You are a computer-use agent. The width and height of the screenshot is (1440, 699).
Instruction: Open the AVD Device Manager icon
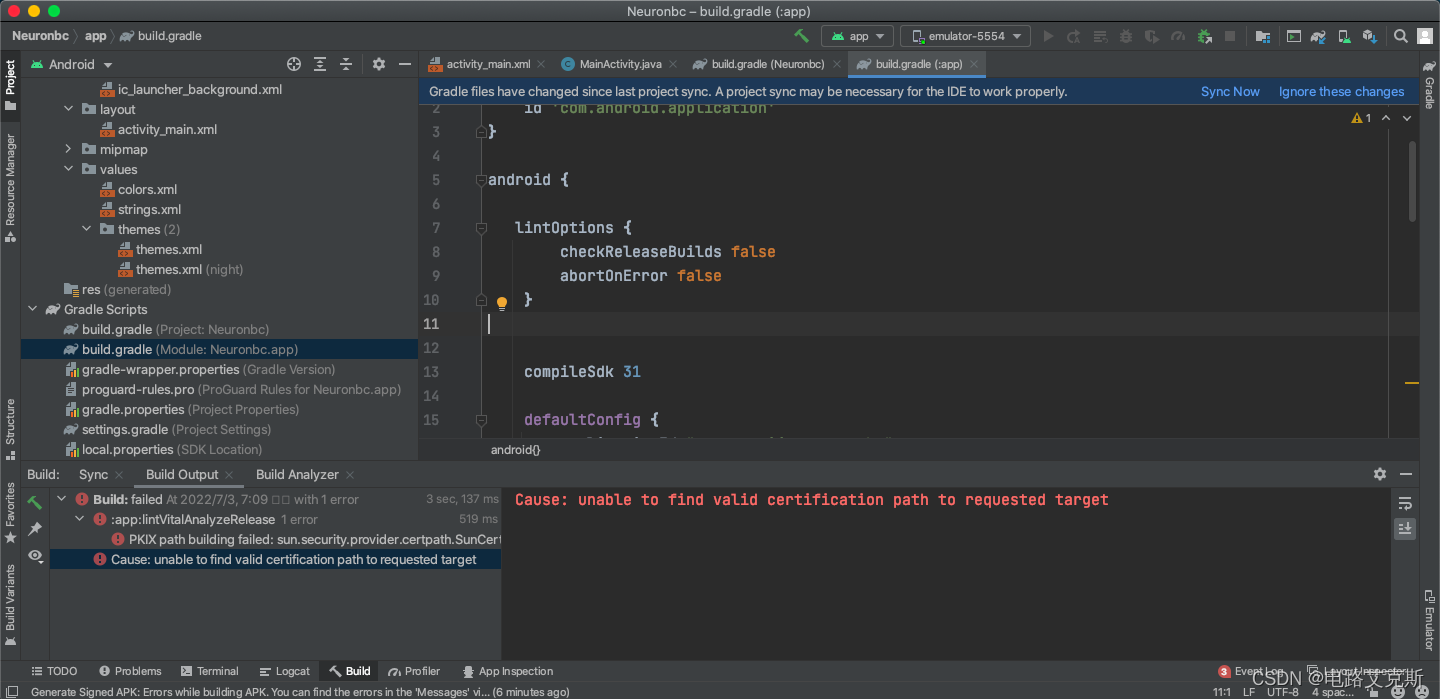coord(1345,36)
